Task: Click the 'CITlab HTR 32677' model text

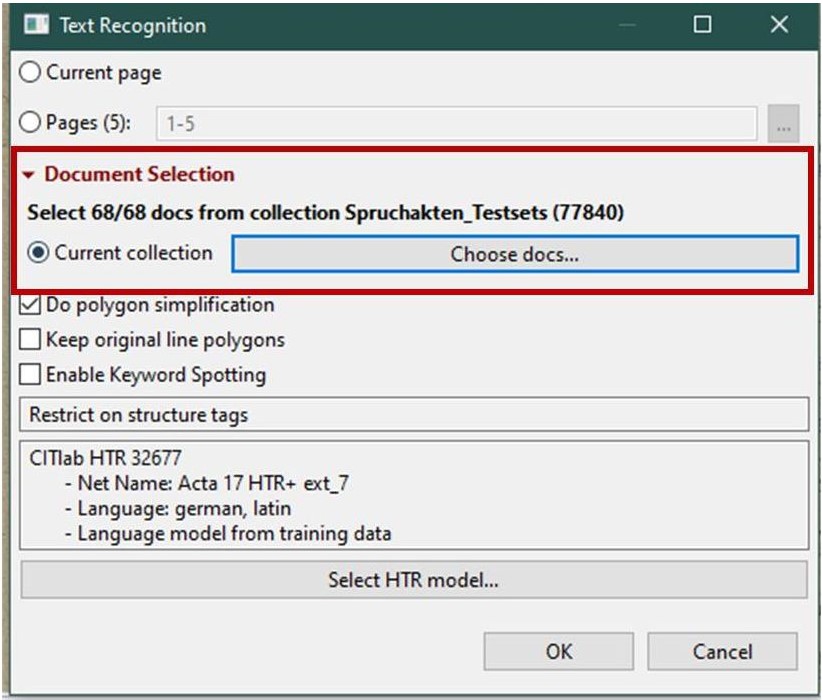Action: coord(105,458)
